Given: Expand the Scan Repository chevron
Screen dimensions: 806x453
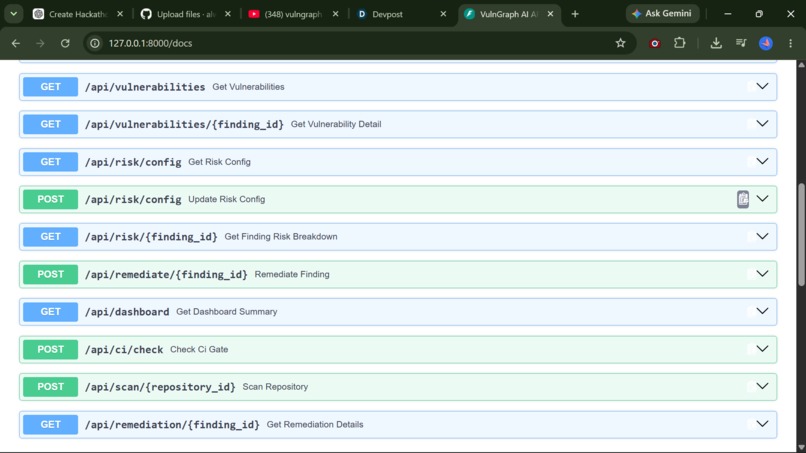Looking at the screenshot, I should 762,387.
